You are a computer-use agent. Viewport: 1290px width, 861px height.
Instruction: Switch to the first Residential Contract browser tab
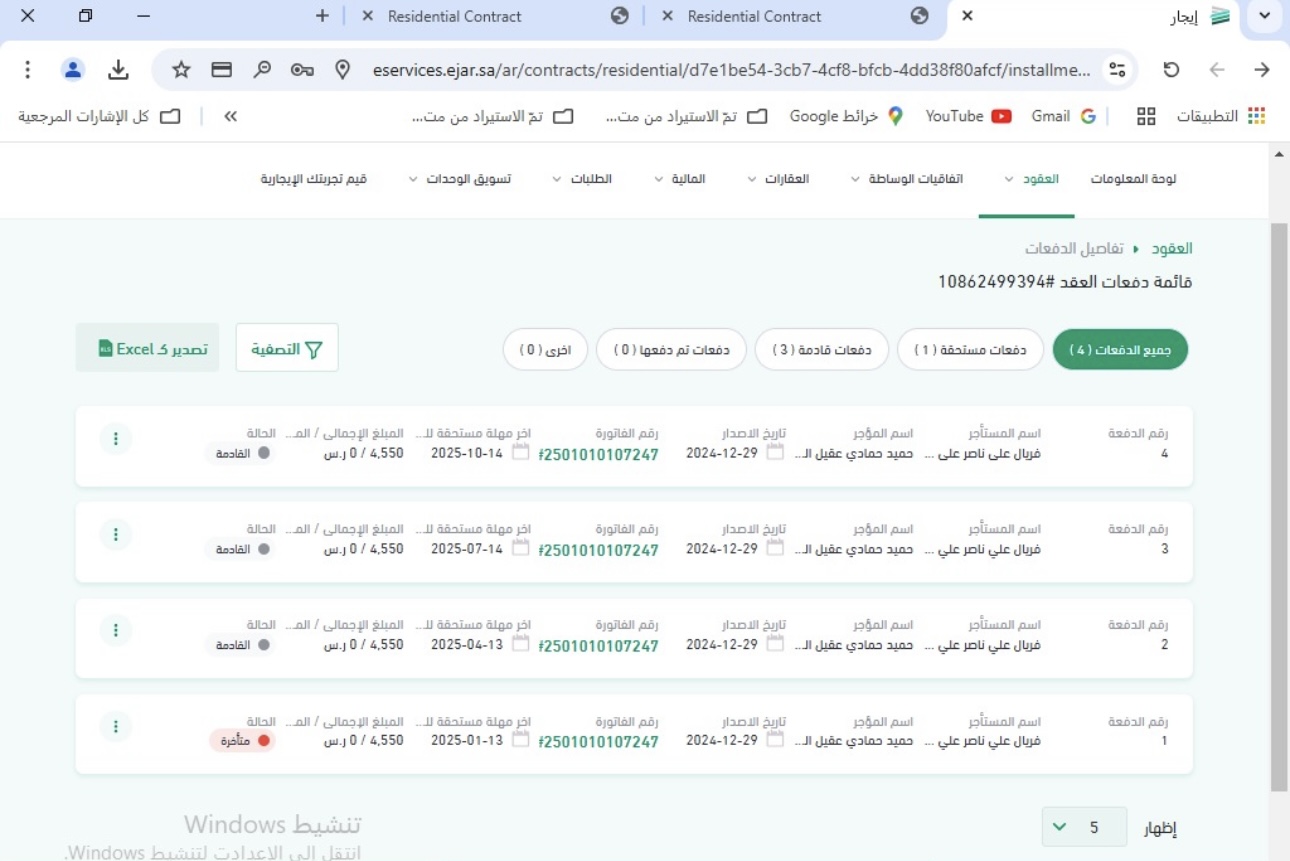pyautogui.click(x=754, y=16)
